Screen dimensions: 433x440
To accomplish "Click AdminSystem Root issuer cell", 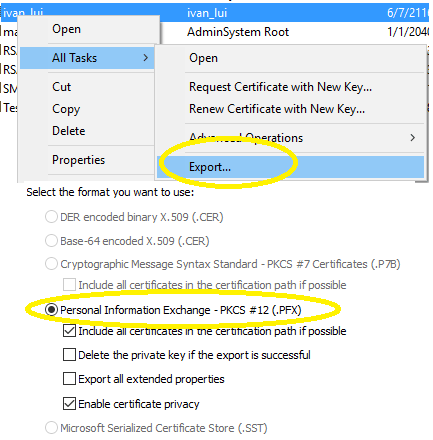I will coord(238,32).
